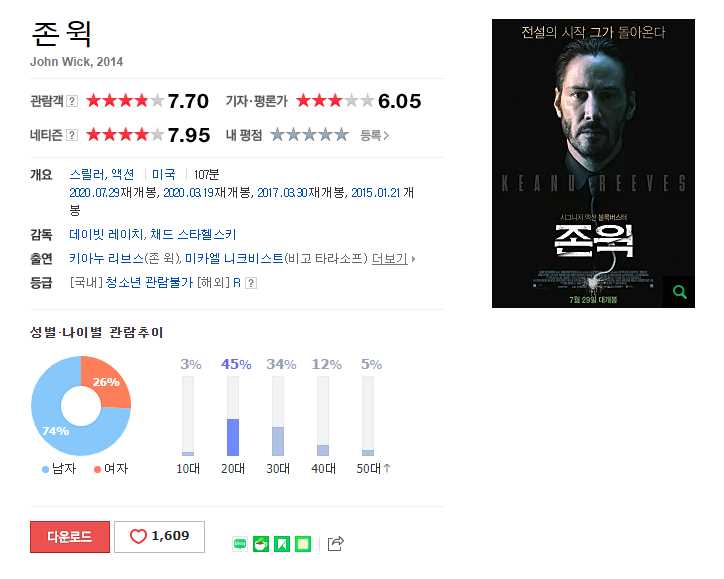Save with the green bookmark icon

point(282,543)
